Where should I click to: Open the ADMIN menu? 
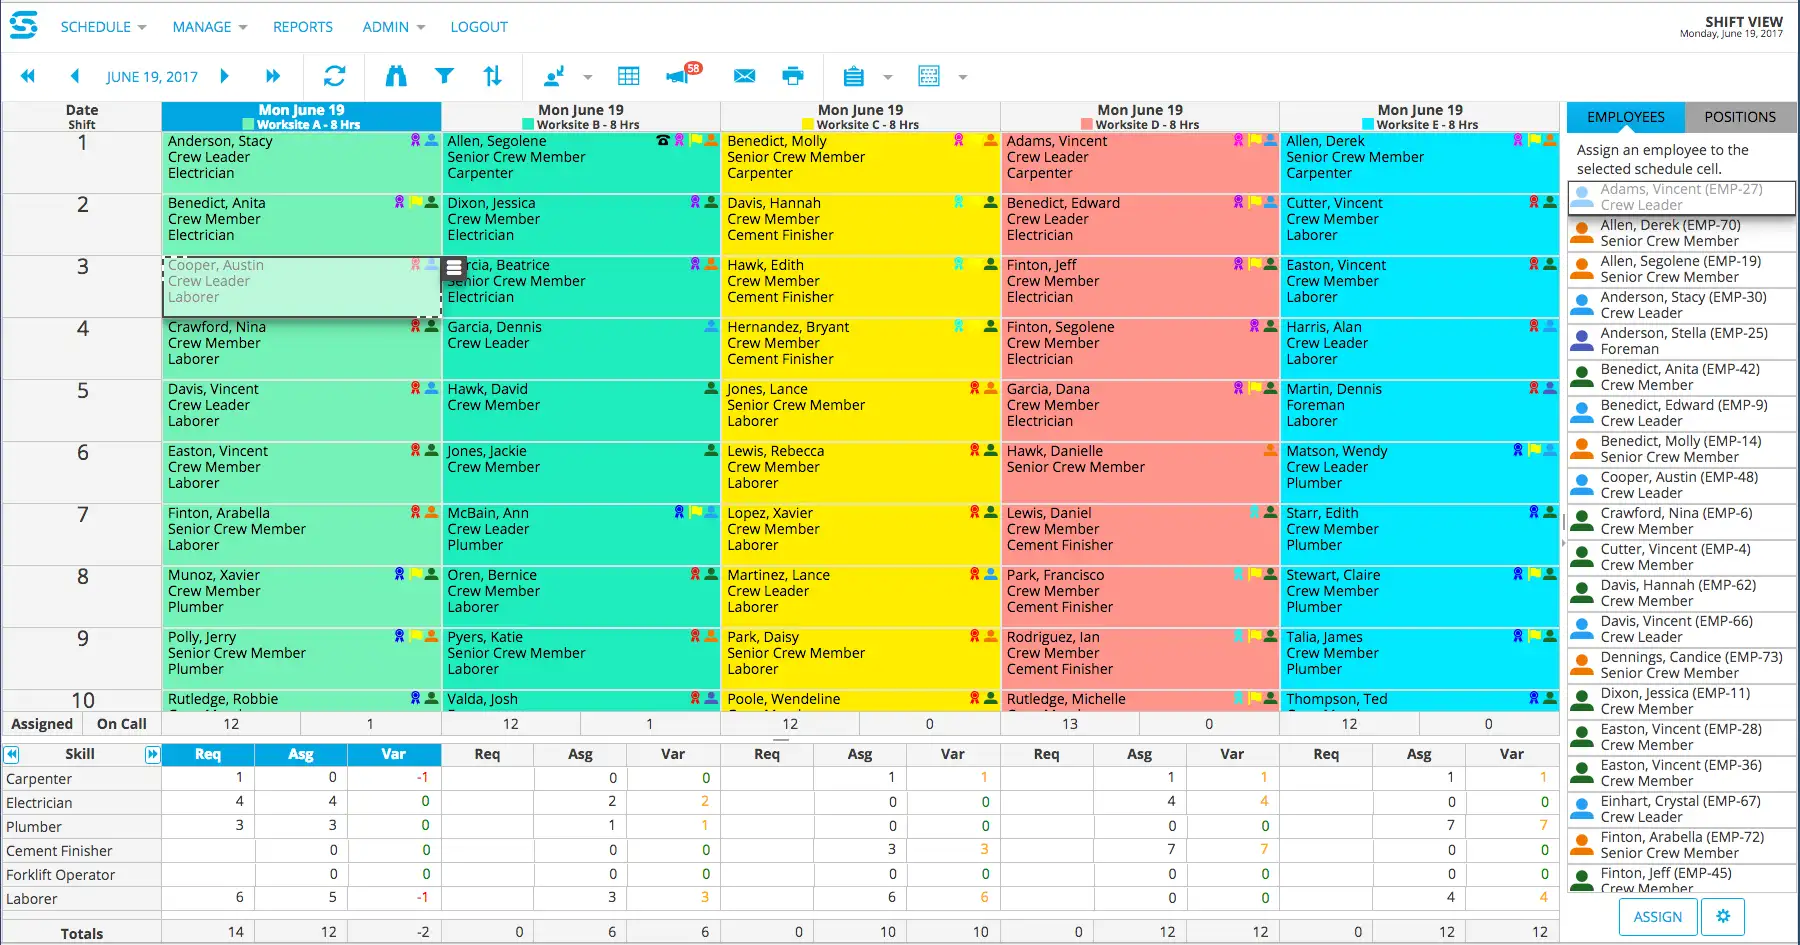(x=393, y=27)
